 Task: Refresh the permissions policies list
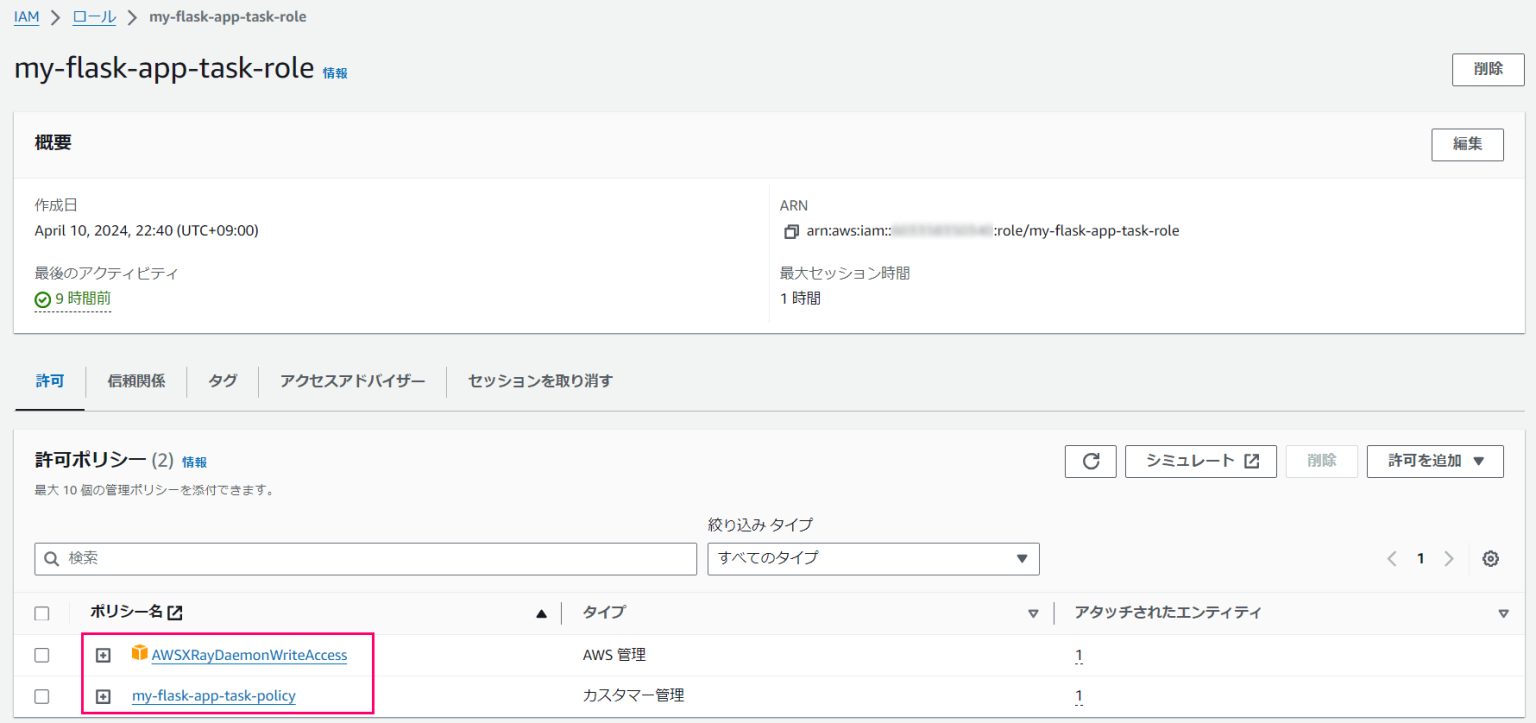click(x=1090, y=461)
